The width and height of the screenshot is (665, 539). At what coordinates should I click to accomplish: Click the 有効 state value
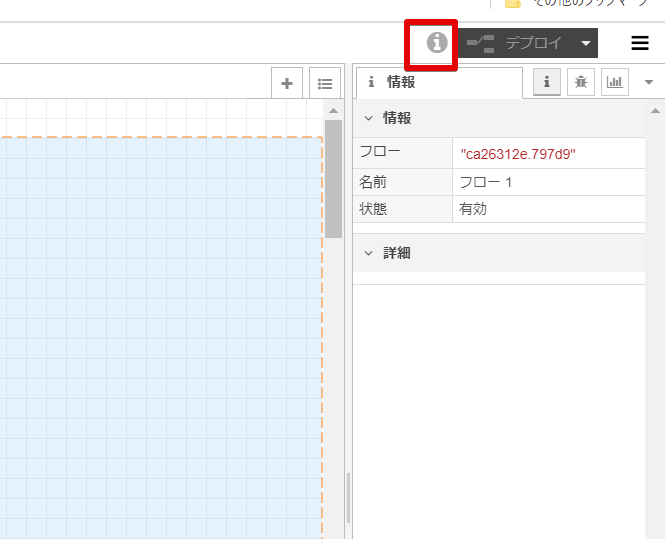tap(473, 209)
